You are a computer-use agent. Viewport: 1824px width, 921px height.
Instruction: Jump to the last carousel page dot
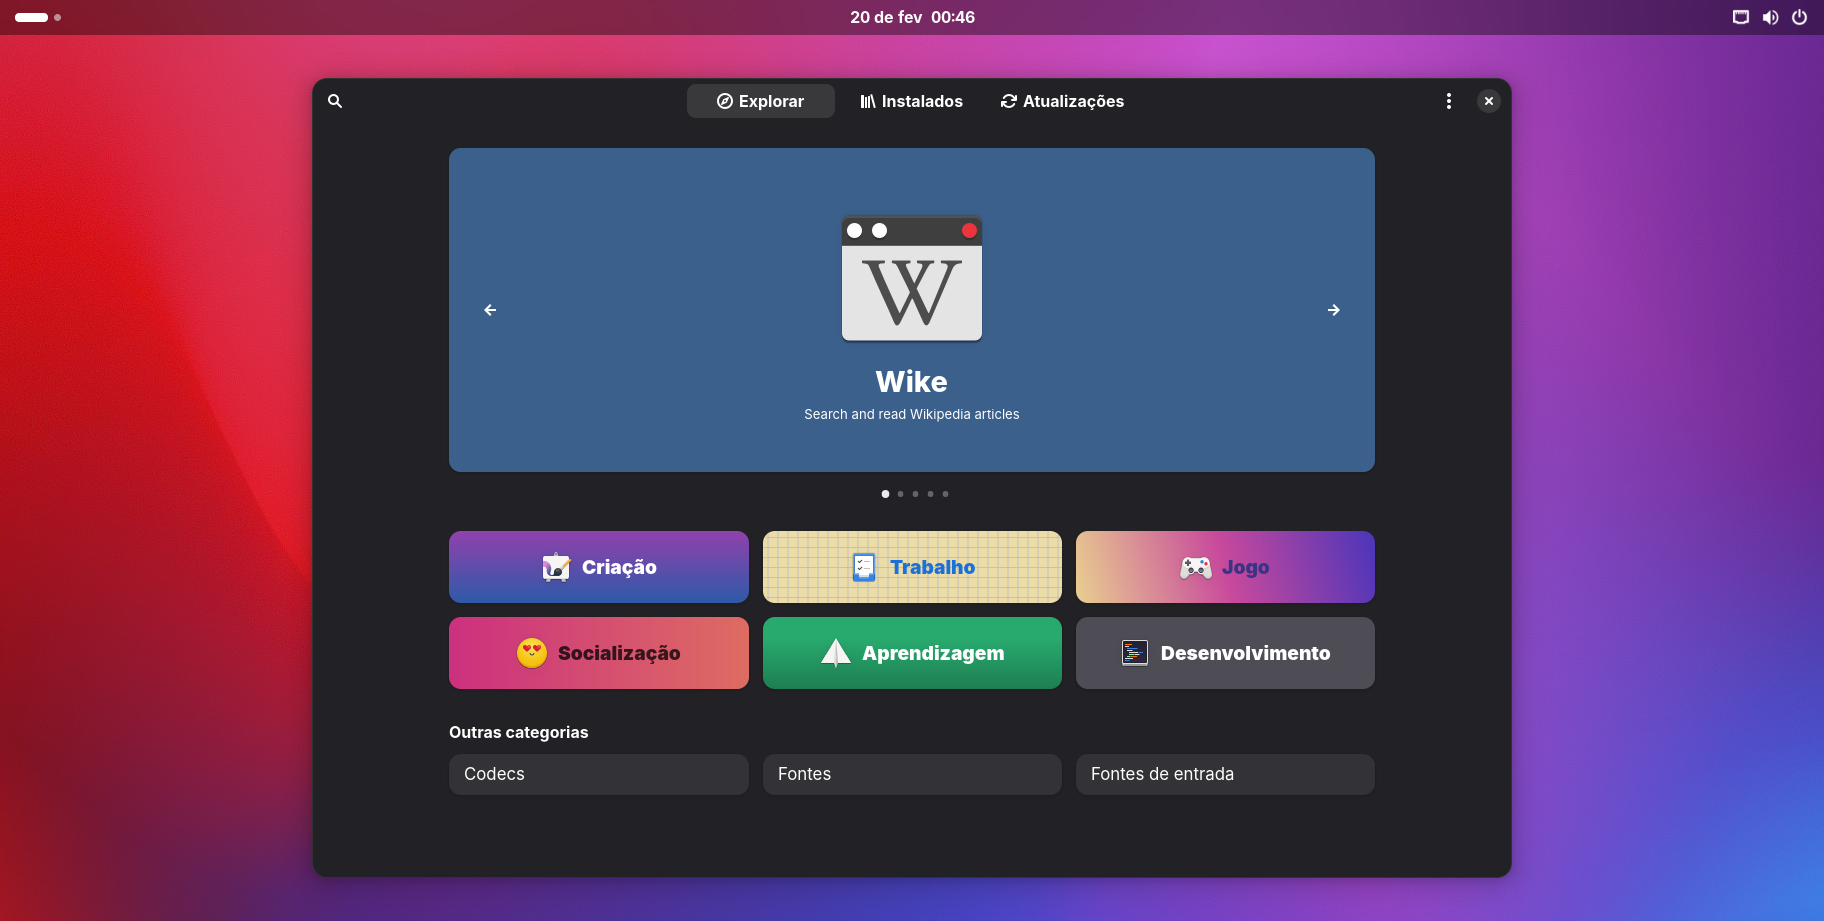(945, 494)
